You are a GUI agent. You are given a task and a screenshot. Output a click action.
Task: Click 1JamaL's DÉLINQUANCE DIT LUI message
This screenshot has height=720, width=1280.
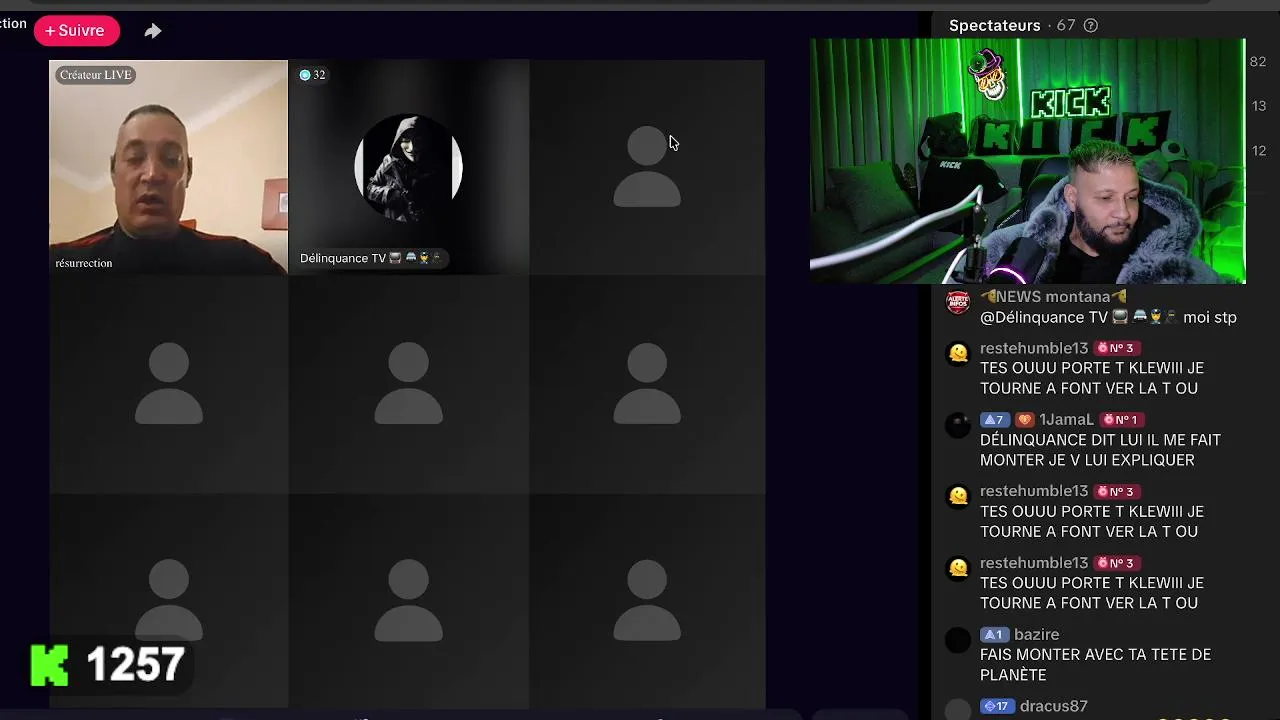pos(1100,450)
